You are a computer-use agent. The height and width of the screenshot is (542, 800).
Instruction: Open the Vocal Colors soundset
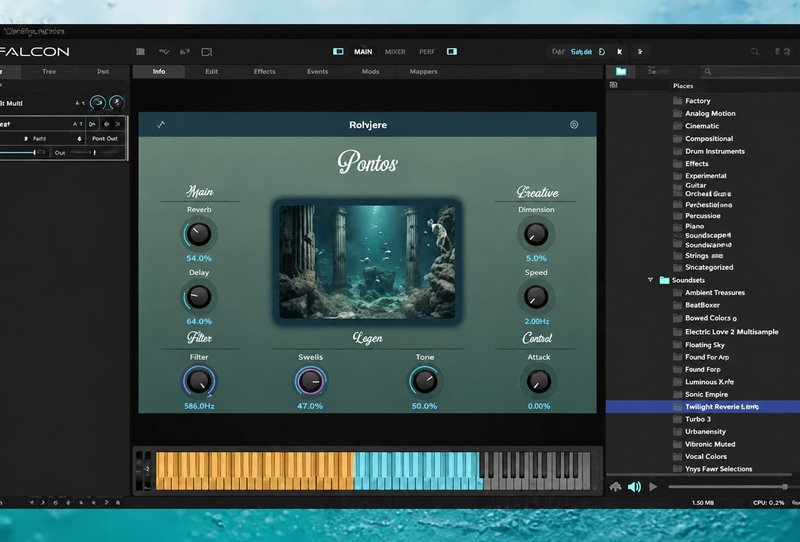pyautogui.click(x=706, y=456)
